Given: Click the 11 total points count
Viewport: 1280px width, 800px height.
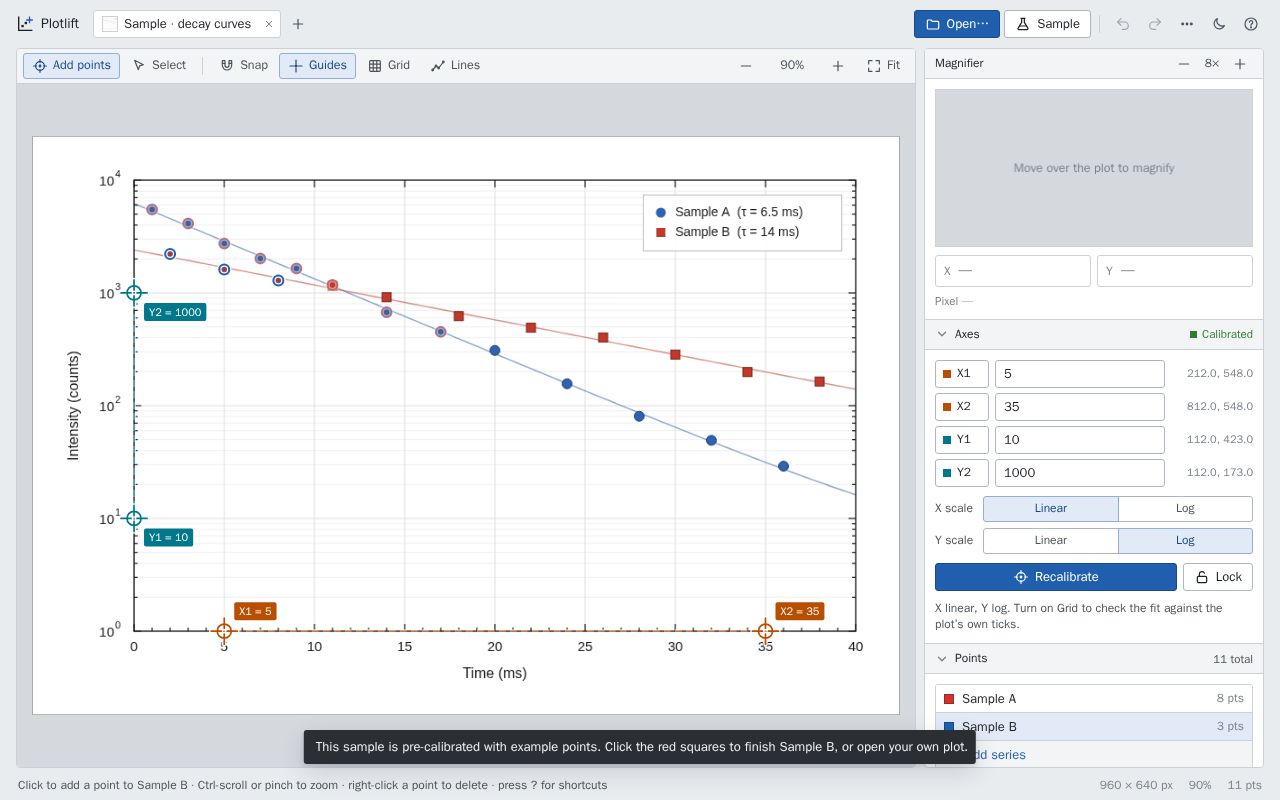Looking at the screenshot, I should tap(1233, 659).
